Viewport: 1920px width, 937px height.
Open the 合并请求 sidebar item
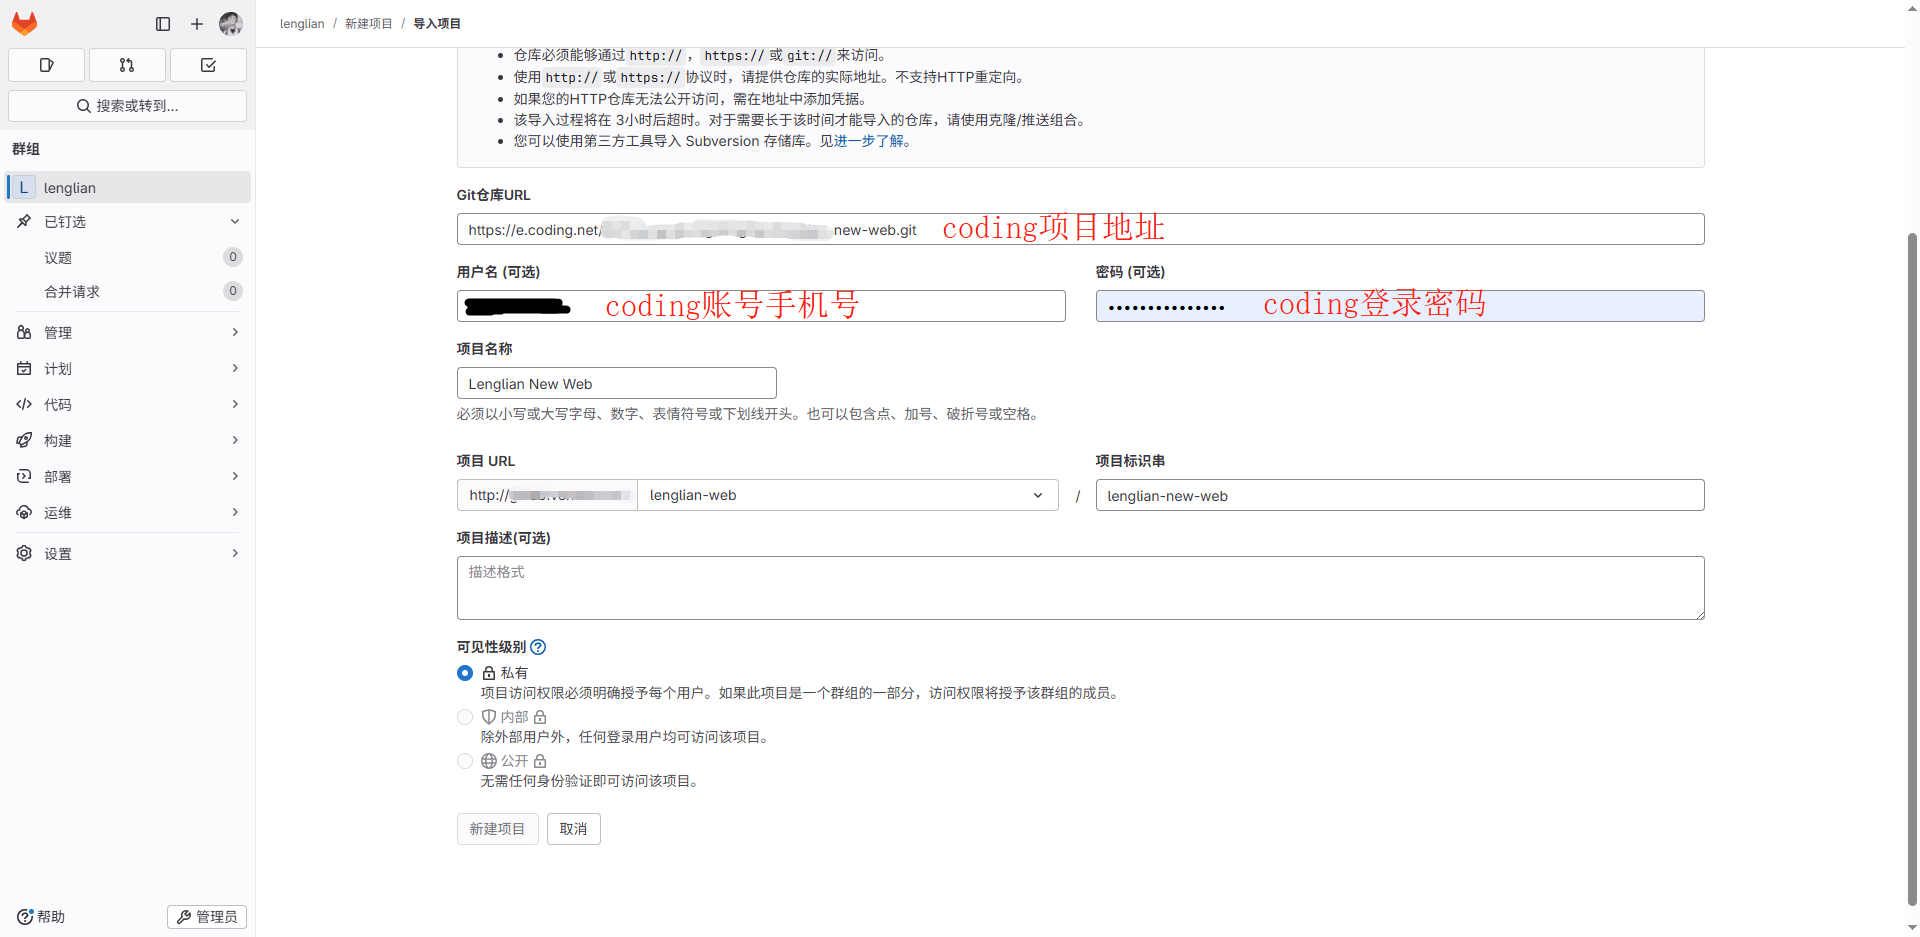pyautogui.click(x=72, y=292)
